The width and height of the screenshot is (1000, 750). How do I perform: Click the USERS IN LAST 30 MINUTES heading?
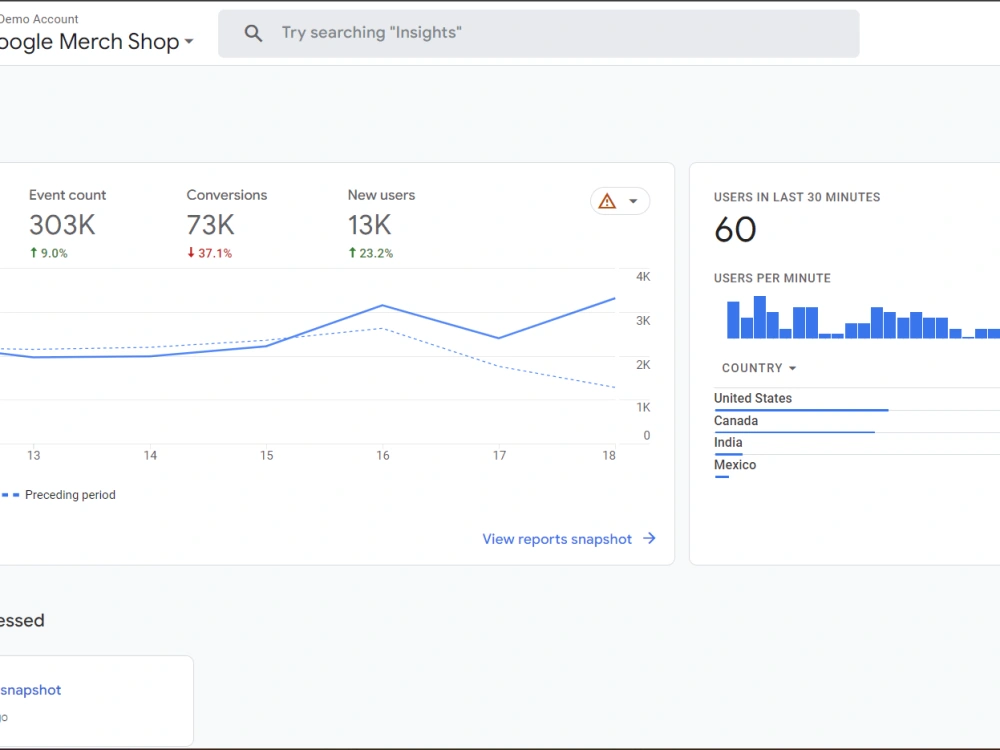point(797,197)
